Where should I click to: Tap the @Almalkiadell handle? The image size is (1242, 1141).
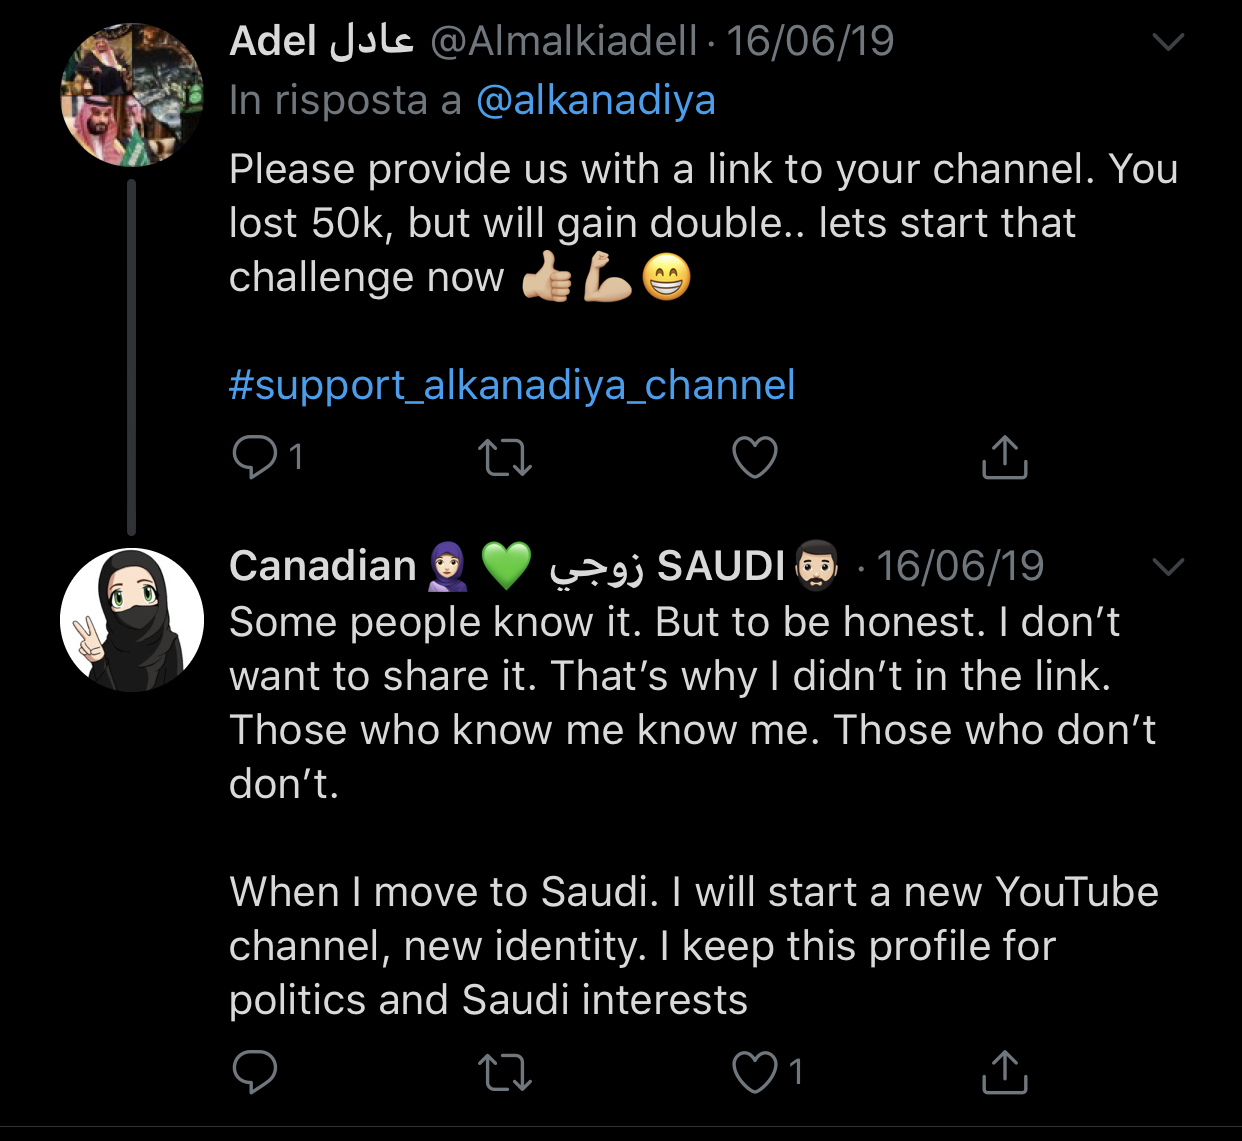[563, 42]
